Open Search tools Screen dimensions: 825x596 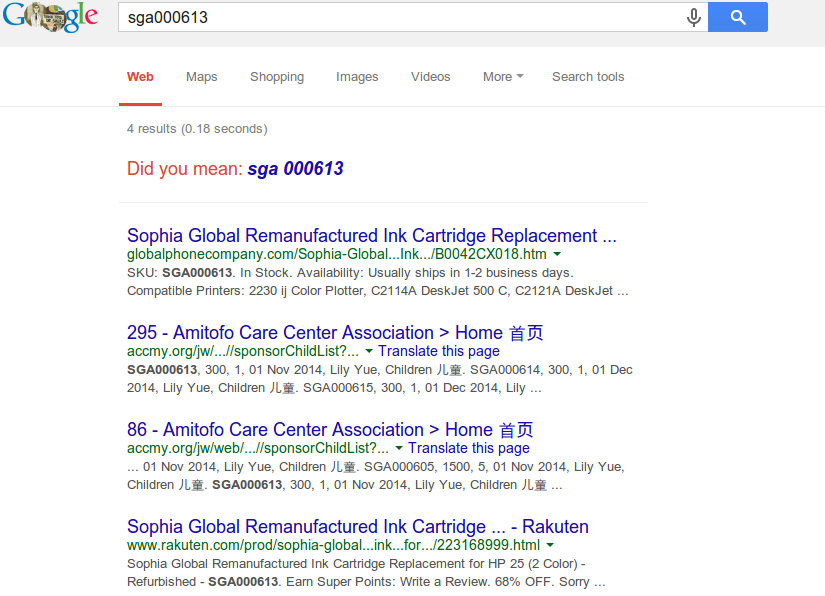click(588, 77)
